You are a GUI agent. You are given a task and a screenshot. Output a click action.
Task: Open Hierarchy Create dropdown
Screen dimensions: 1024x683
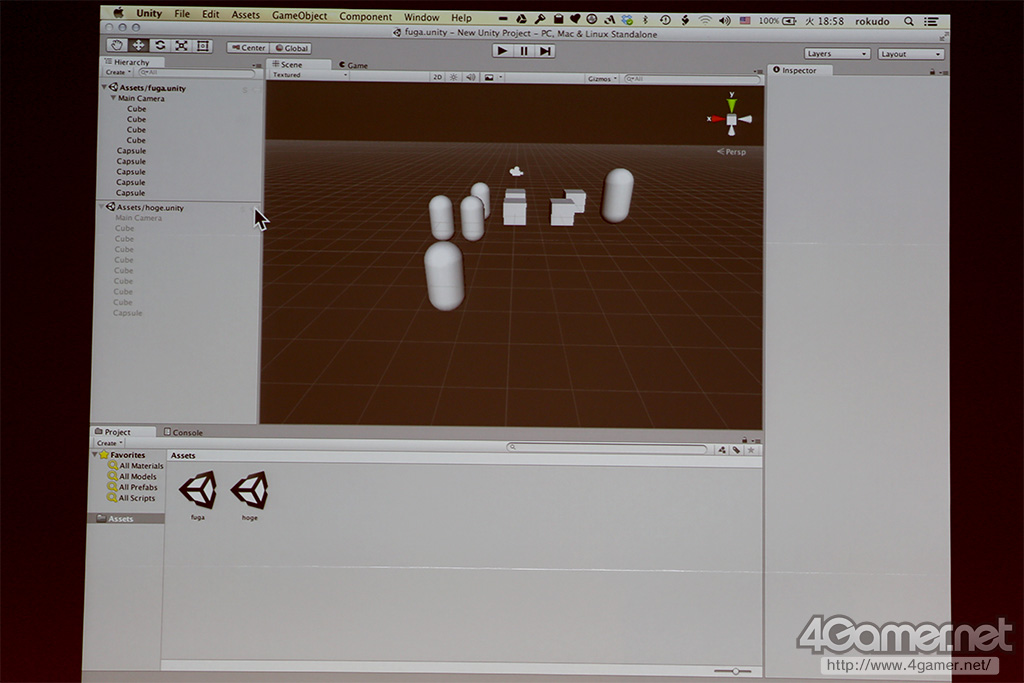(x=118, y=72)
